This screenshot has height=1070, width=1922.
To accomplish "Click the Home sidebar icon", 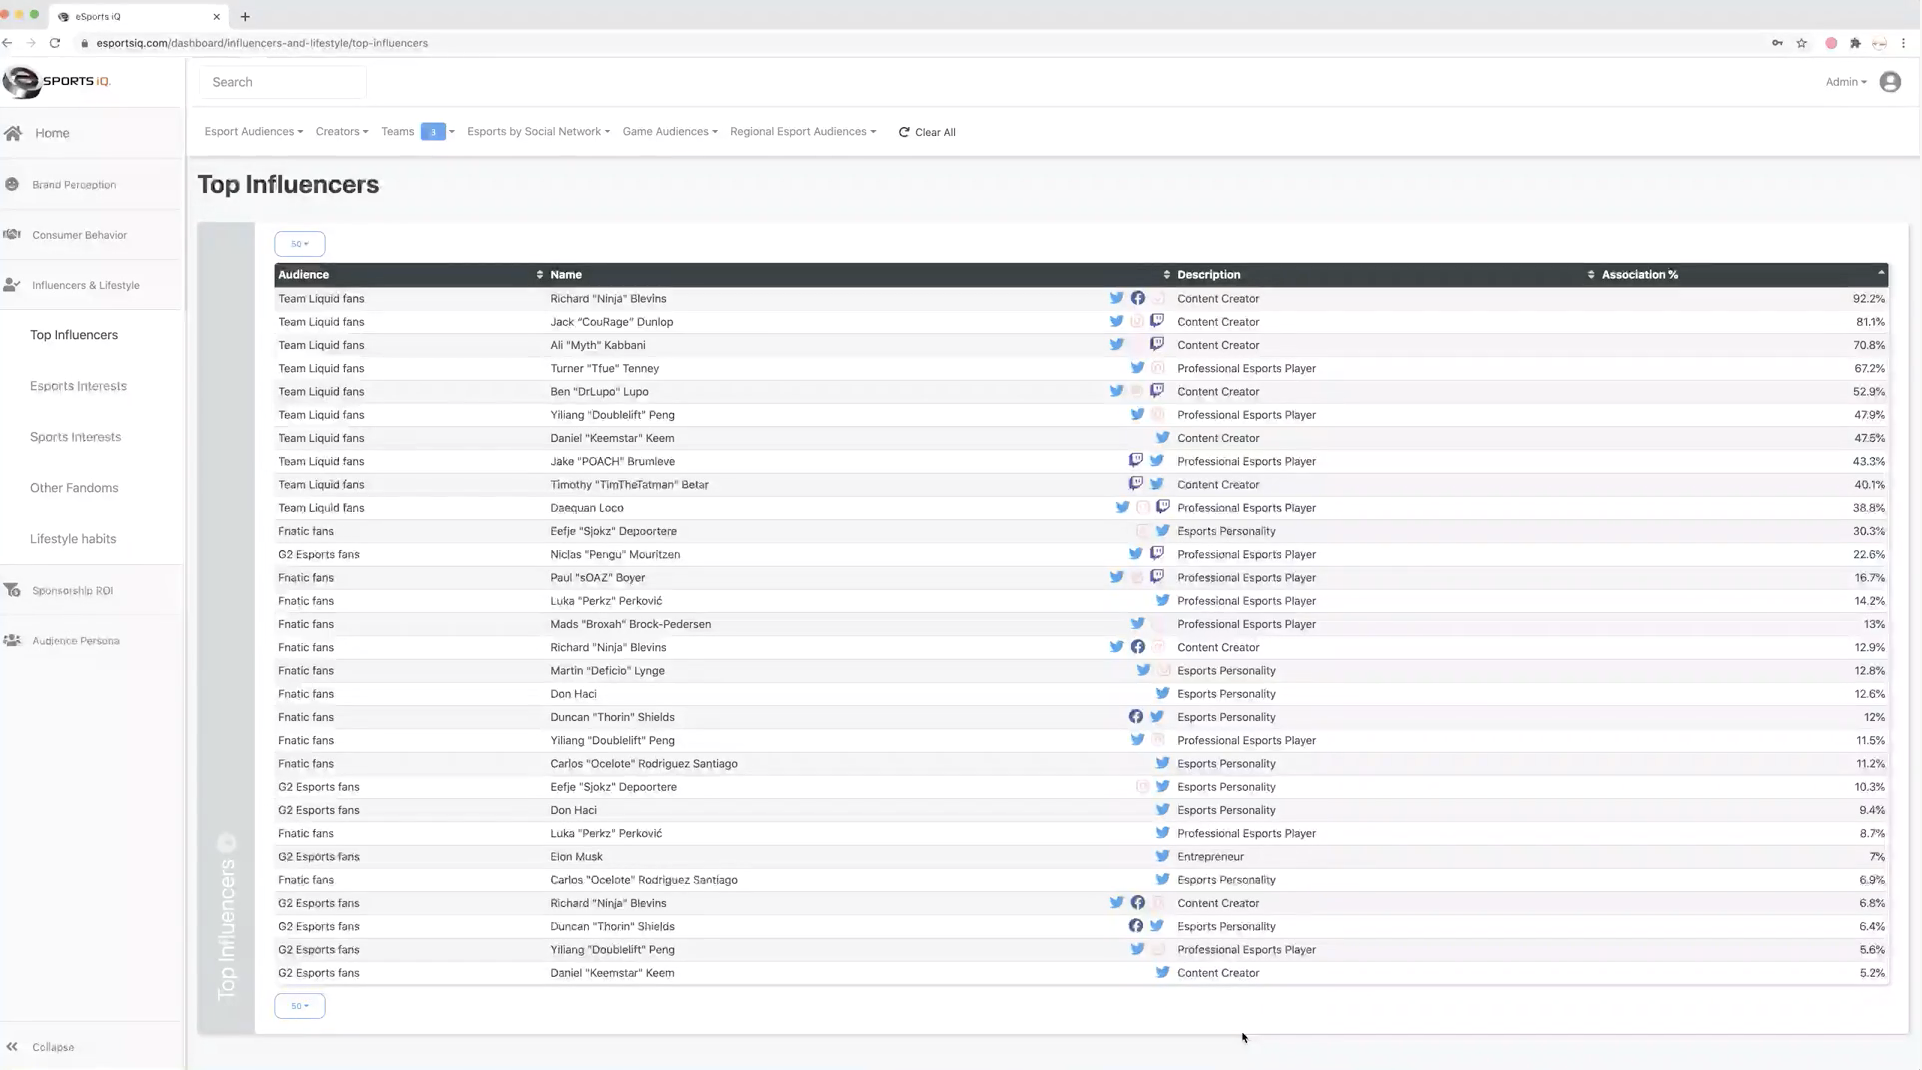I will 13,133.
